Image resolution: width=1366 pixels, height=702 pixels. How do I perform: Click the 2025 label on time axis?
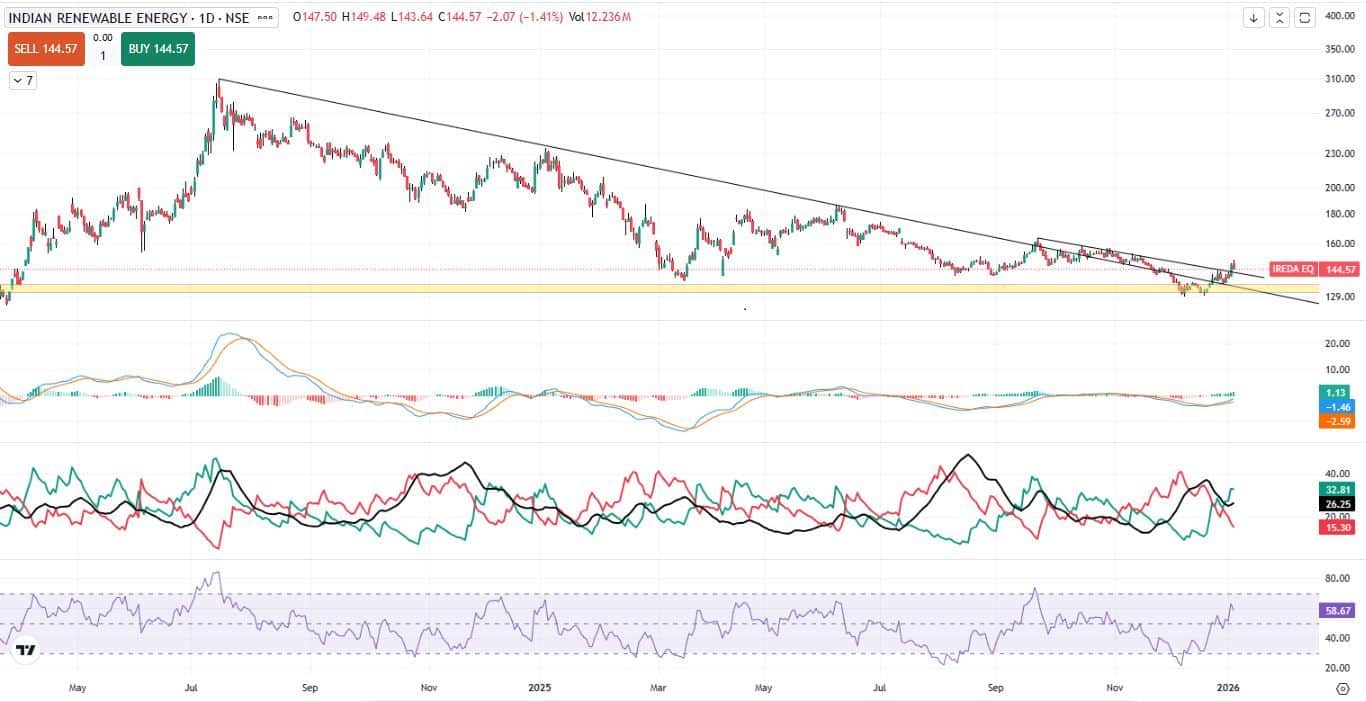540,688
